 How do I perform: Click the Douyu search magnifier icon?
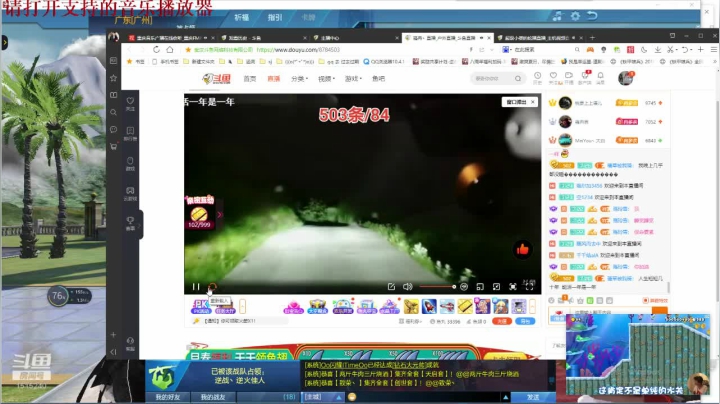coord(518,79)
